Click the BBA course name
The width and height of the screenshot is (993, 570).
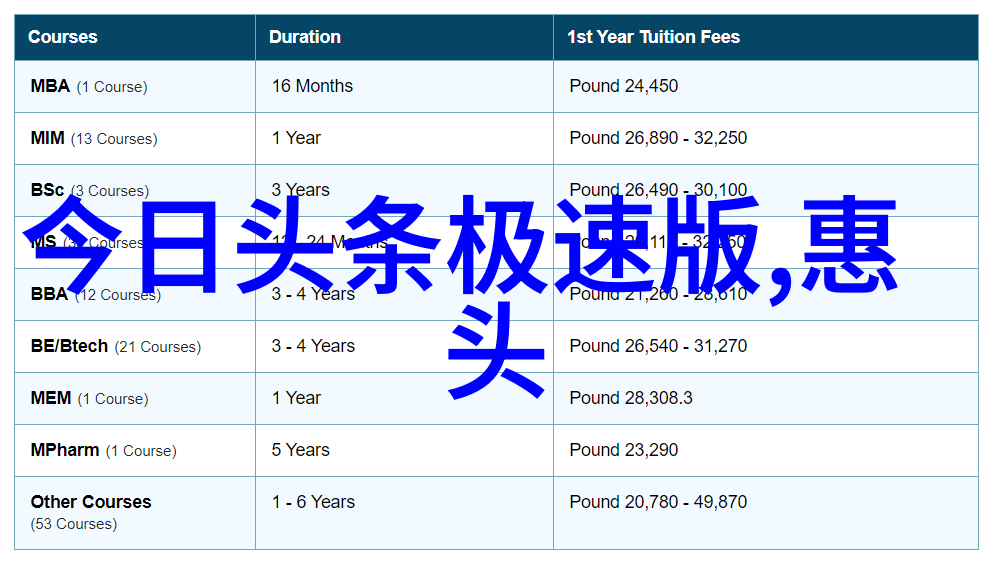[x=49, y=294]
